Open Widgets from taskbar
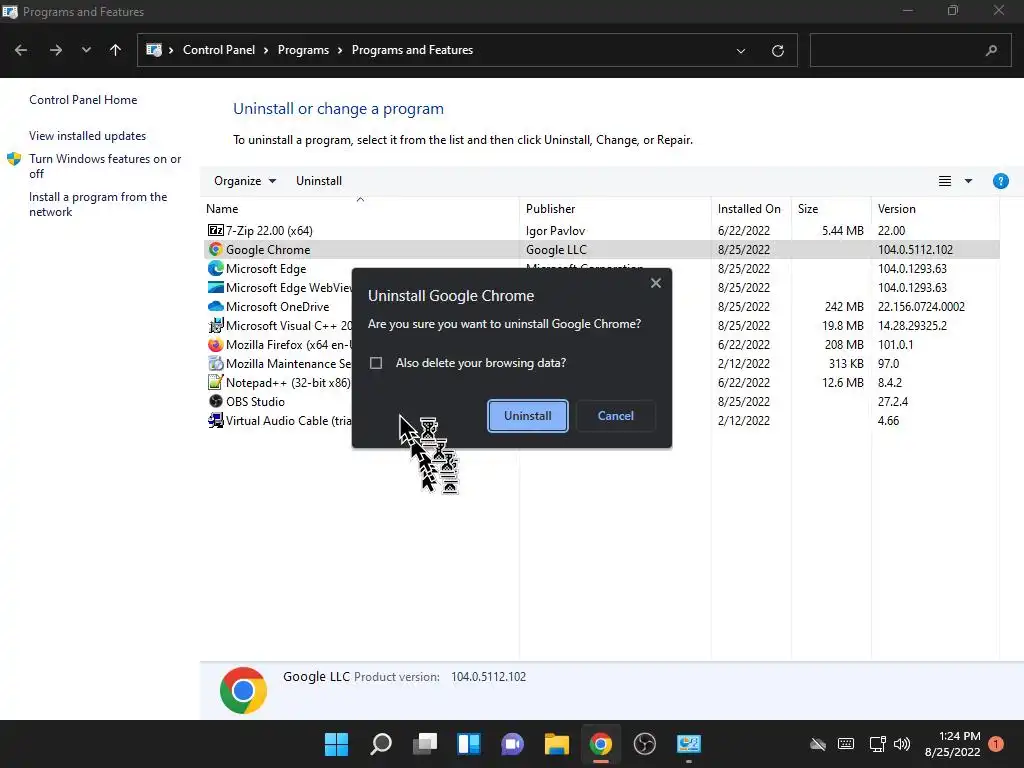The height and width of the screenshot is (768, 1024). tap(469, 744)
